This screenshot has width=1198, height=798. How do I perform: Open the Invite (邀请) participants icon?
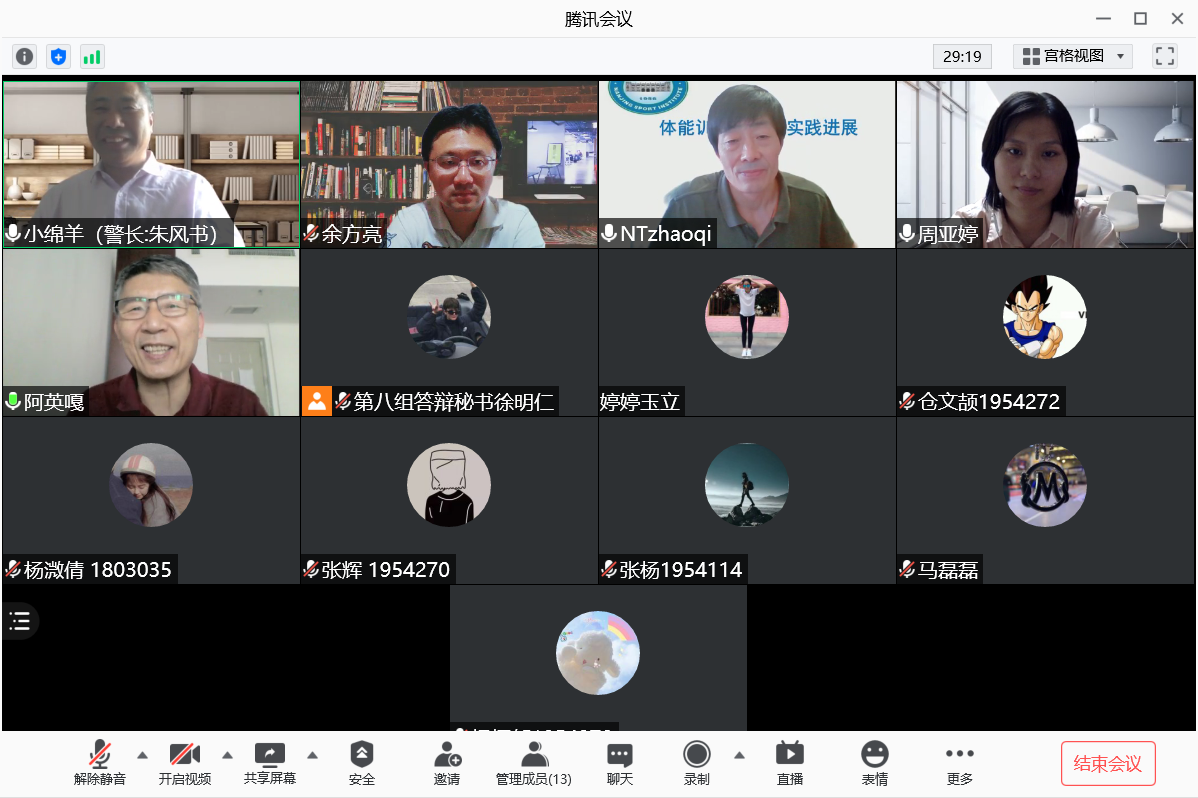(x=447, y=763)
